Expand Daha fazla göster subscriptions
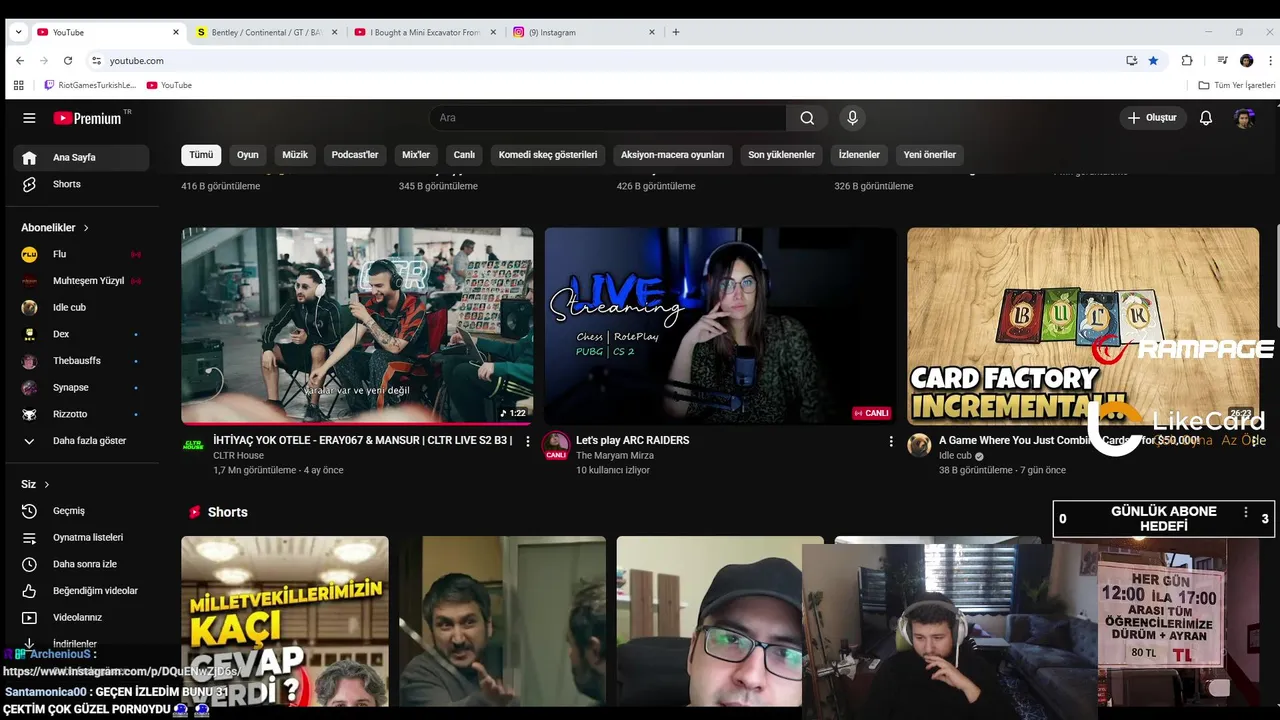Image resolution: width=1280 pixels, height=720 pixels. pos(81,441)
